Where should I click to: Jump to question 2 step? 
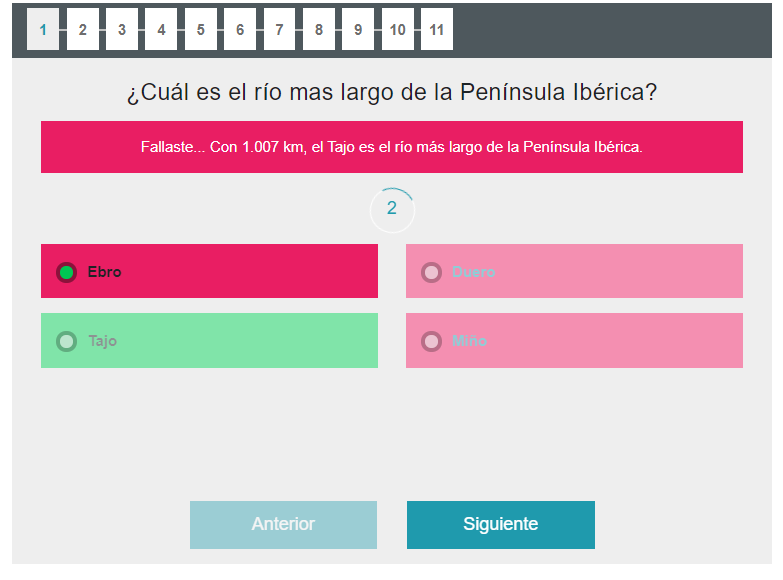pyautogui.click(x=82, y=29)
